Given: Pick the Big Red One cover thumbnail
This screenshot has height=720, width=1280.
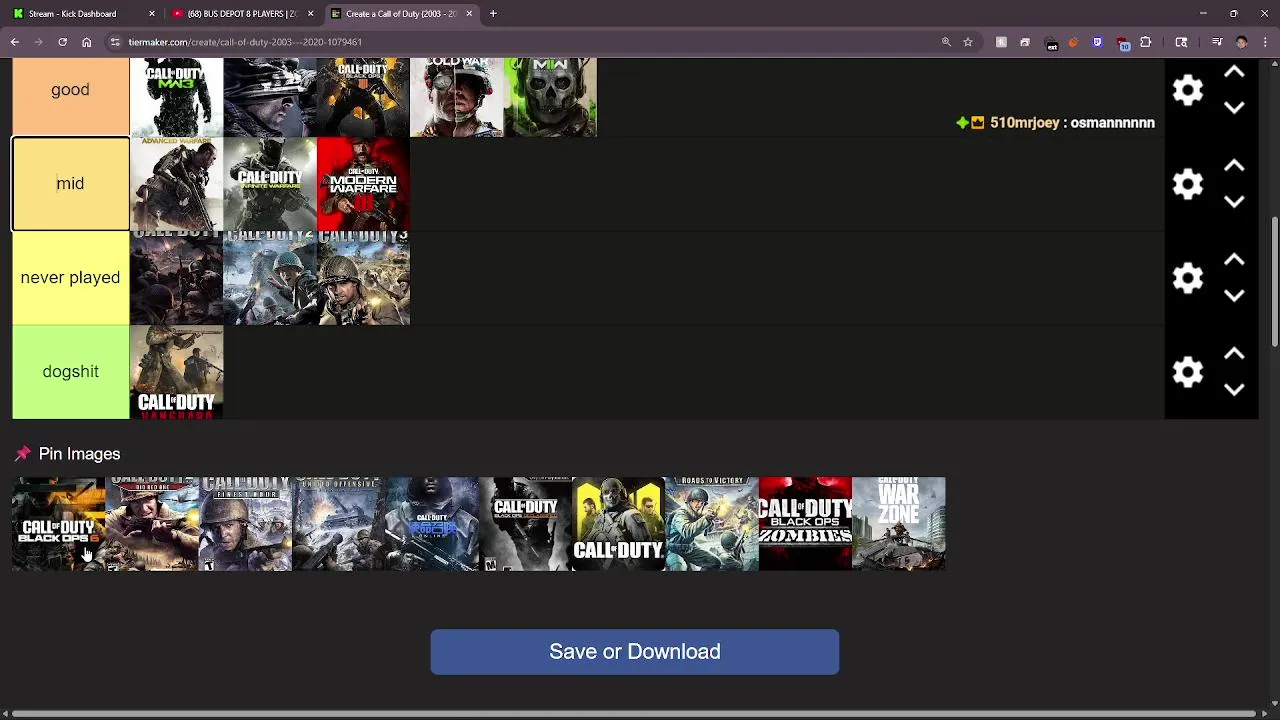Looking at the screenshot, I should point(152,524).
